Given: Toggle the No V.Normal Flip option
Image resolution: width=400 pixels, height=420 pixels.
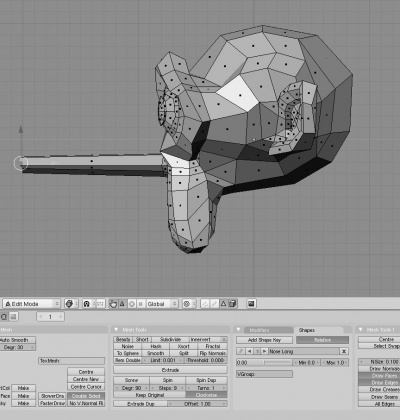Looking at the screenshot, I should pos(86,403).
